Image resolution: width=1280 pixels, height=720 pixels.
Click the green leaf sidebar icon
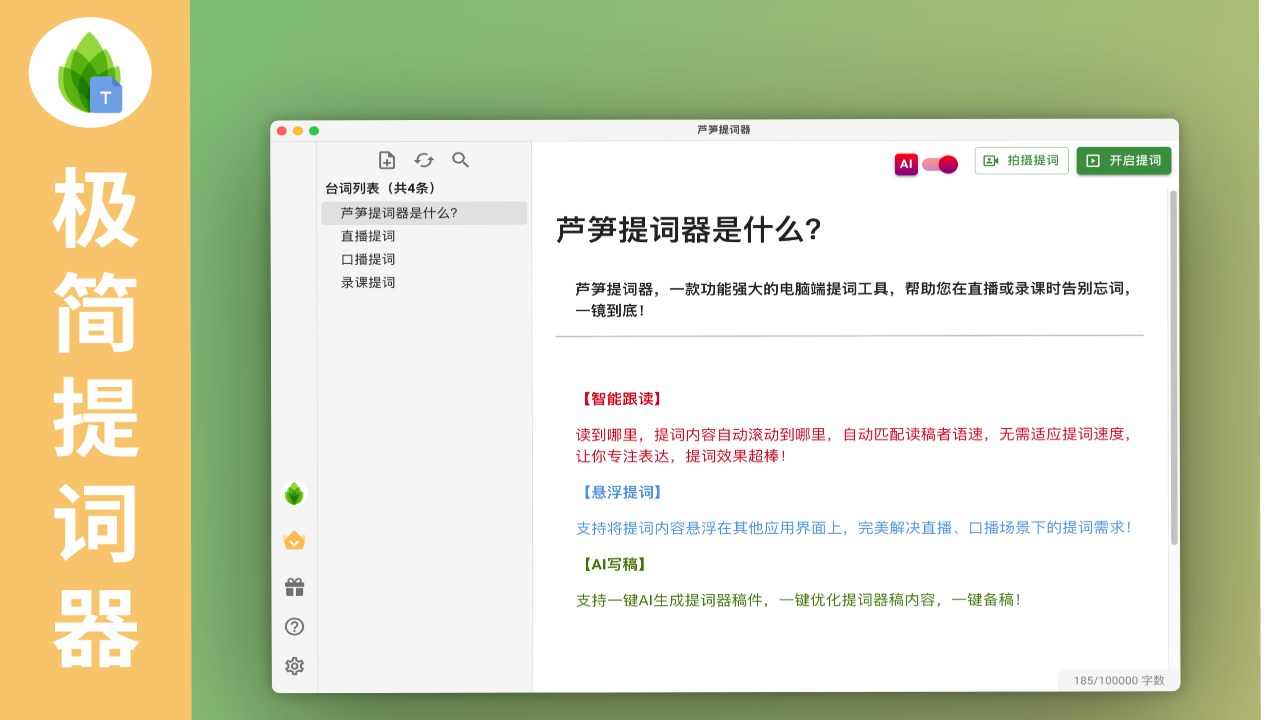coord(294,493)
